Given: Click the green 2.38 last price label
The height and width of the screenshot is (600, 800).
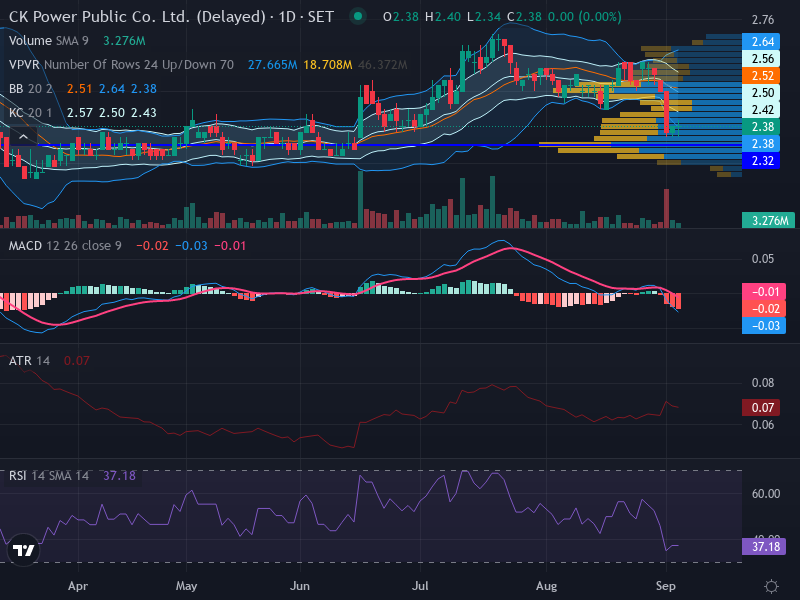Looking at the screenshot, I should pyautogui.click(x=761, y=127).
